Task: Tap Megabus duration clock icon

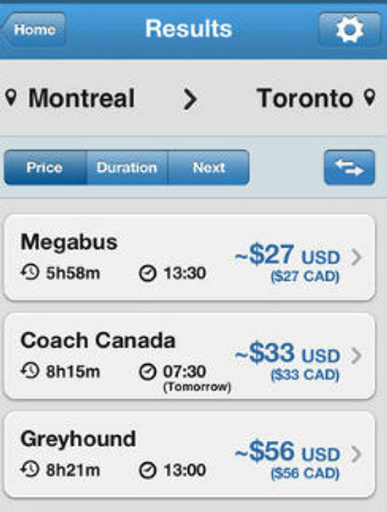Action: click(x=30, y=273)
